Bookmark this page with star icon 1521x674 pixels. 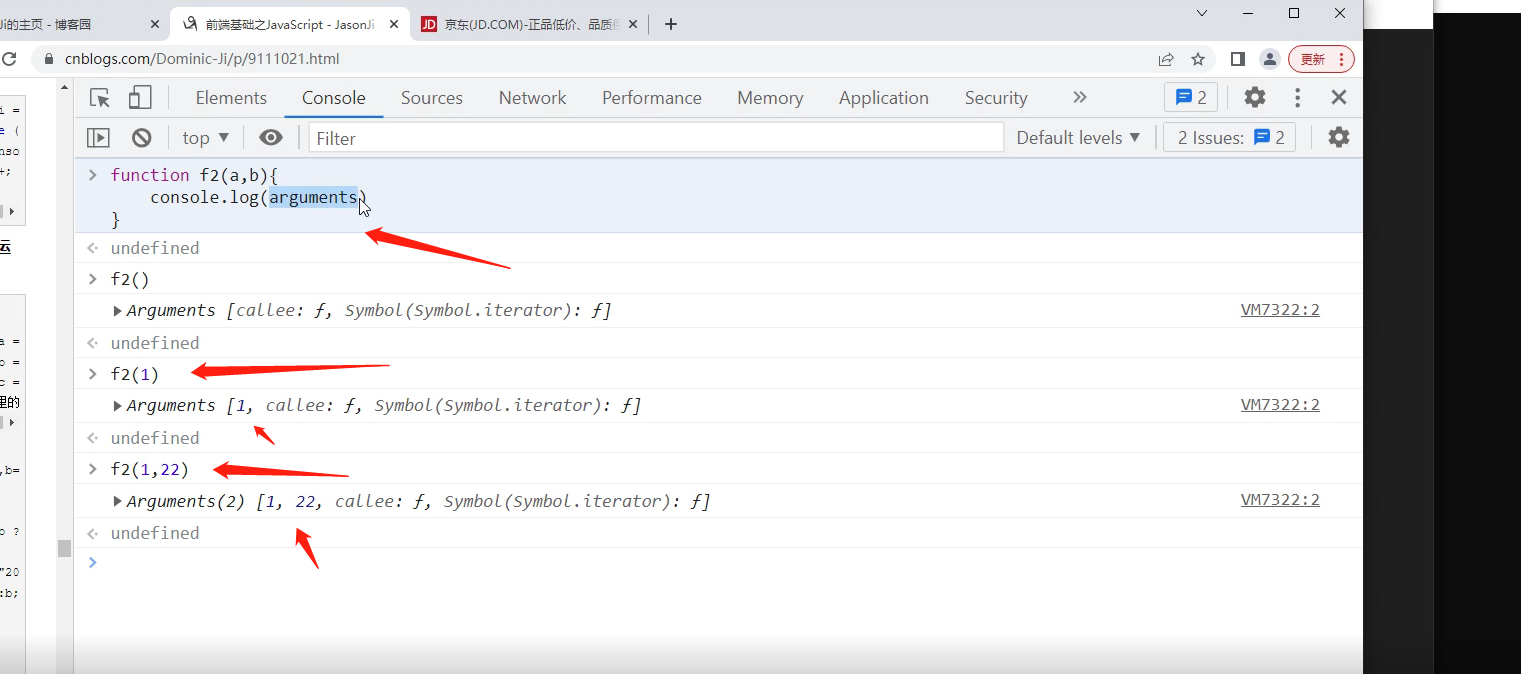pos(1198,59)
